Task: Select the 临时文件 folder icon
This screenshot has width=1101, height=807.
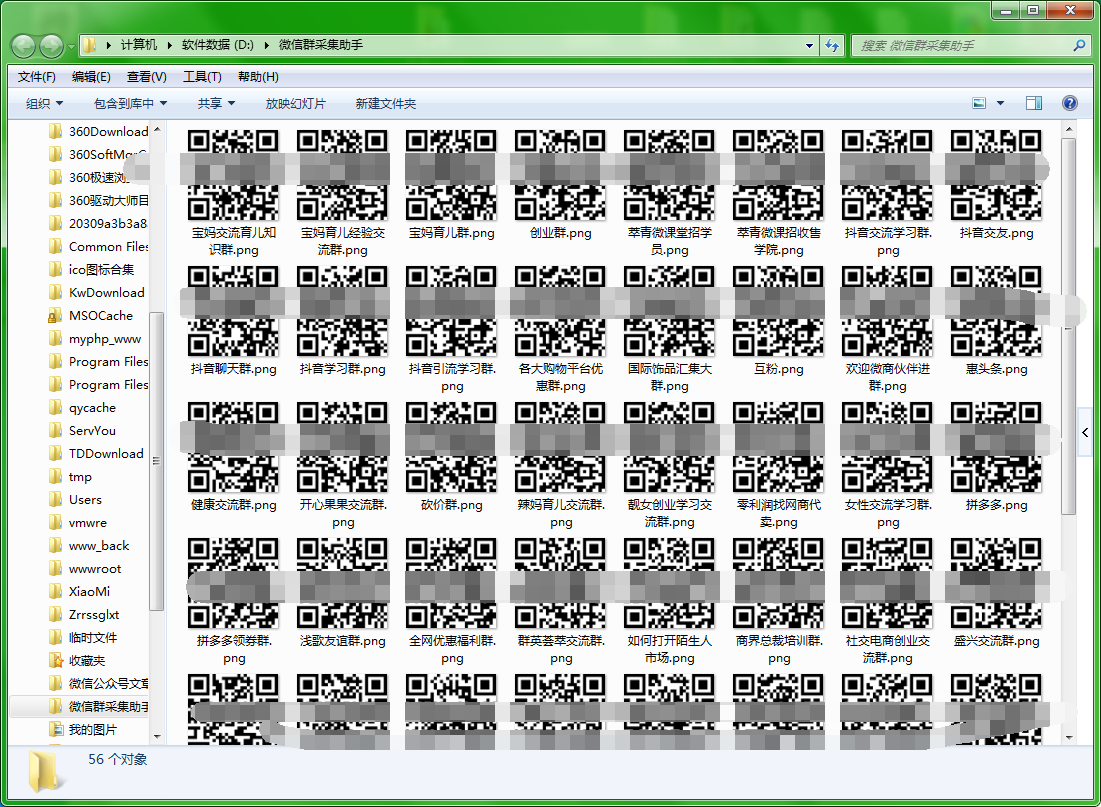Action: [x=55, y=638]
